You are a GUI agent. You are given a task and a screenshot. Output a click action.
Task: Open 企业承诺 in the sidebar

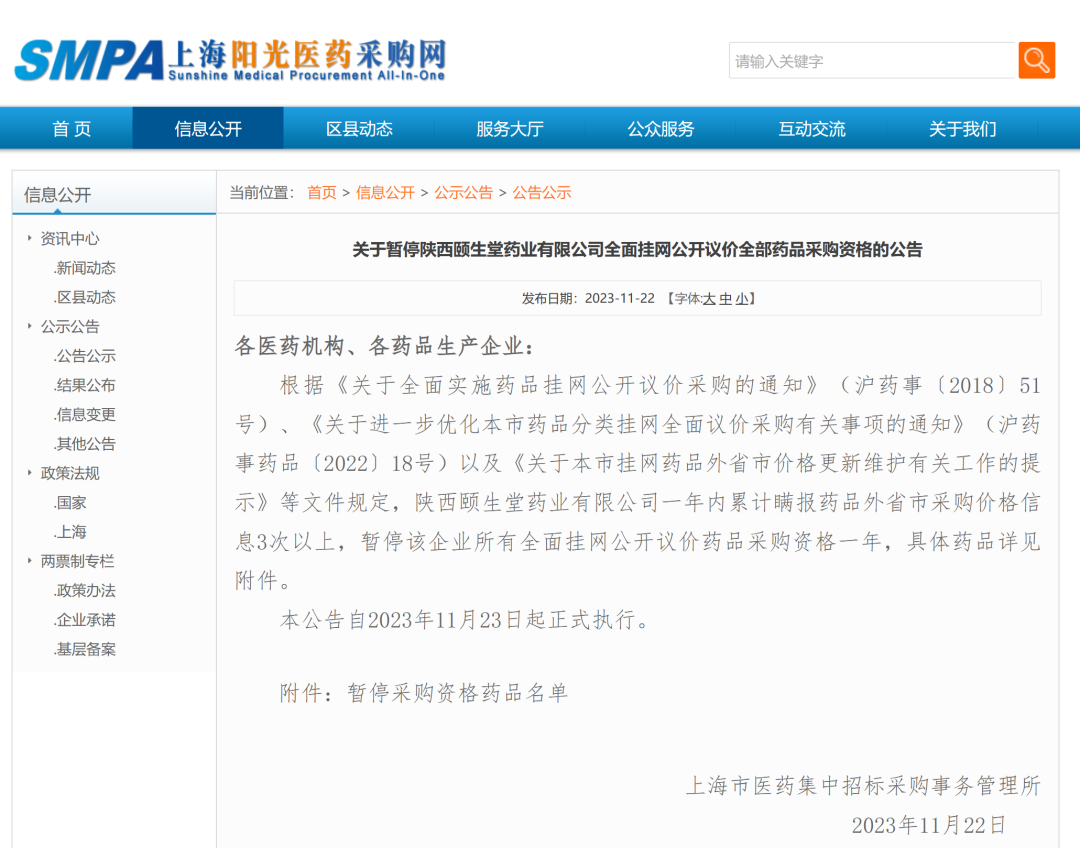pos(85,620)
